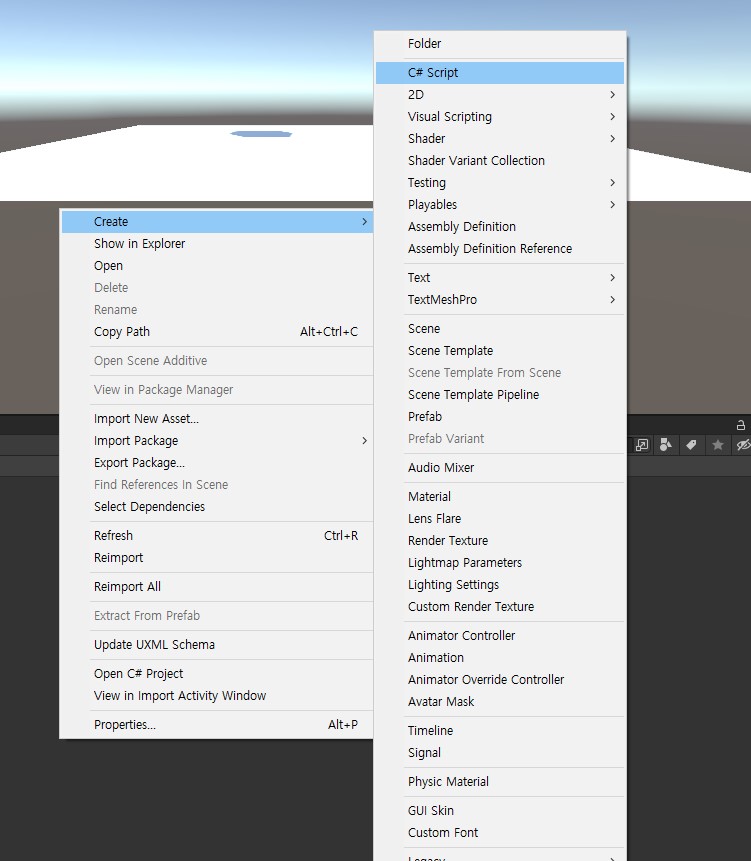
Task: Create an Audio Mixer
Action: pyautogui.click(x=500, y=468)
